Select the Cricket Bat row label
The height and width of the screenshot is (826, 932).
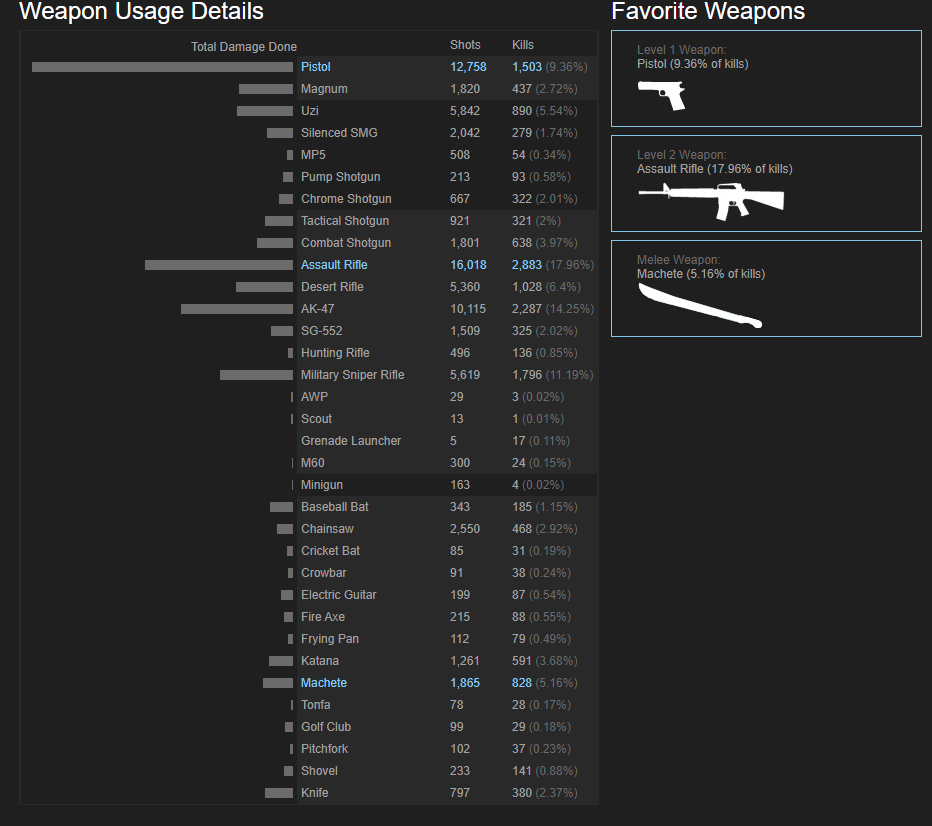[x=330, y=550]
